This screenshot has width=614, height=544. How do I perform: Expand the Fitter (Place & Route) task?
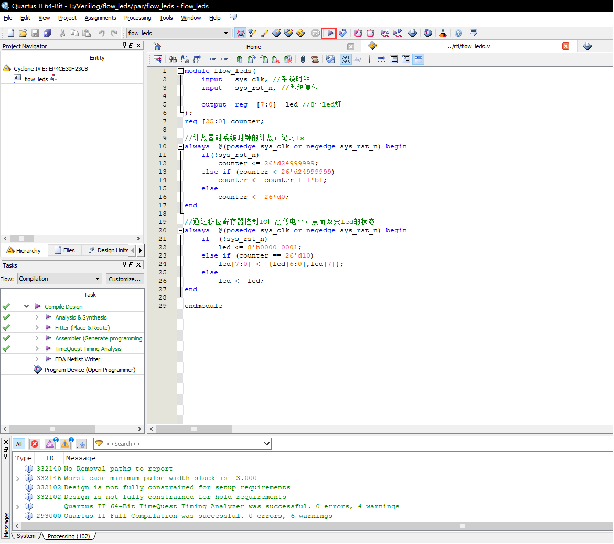[x=37, y=328]
